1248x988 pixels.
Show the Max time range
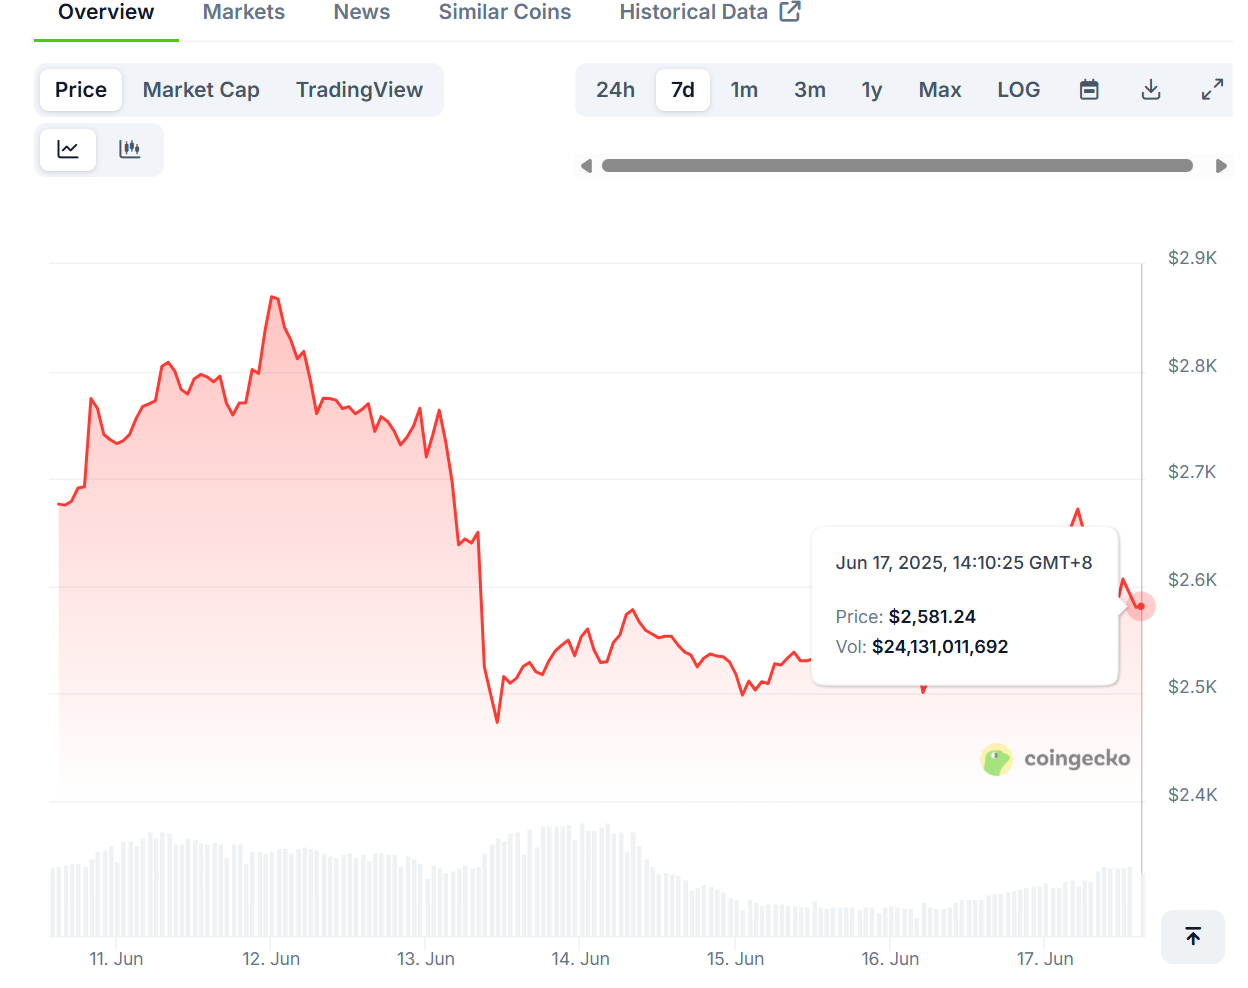[939, 90]
